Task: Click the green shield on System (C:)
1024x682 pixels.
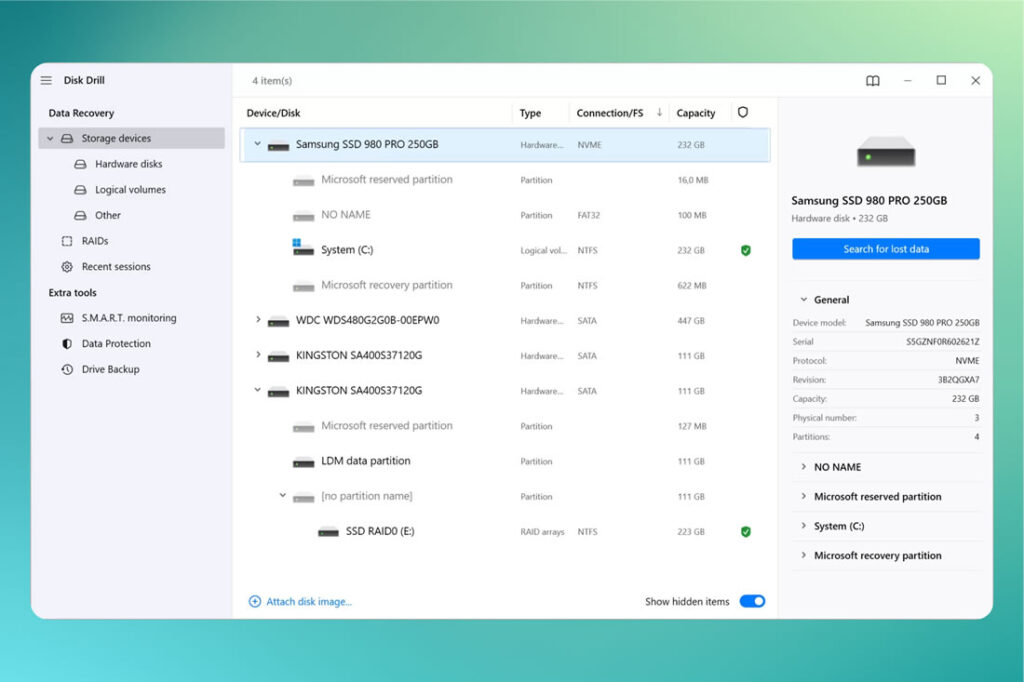Action: pos(745,250)
